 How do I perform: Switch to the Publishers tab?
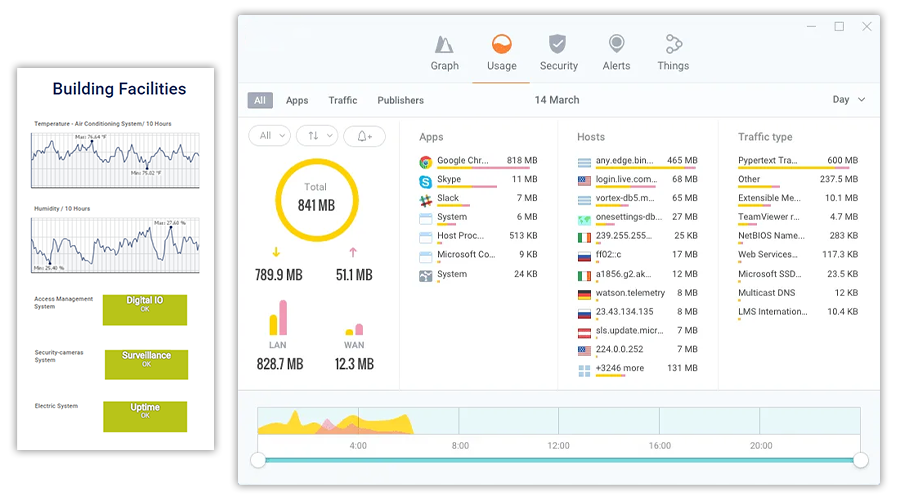point(400,101)
